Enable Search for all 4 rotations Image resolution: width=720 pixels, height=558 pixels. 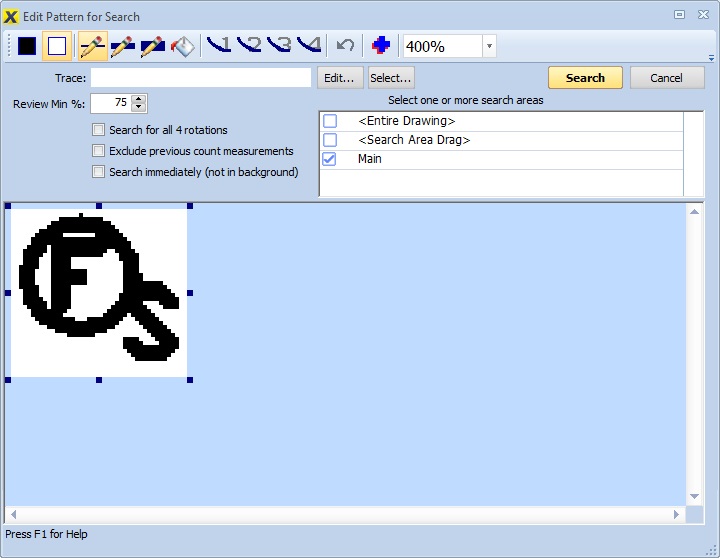click(98, 130)
